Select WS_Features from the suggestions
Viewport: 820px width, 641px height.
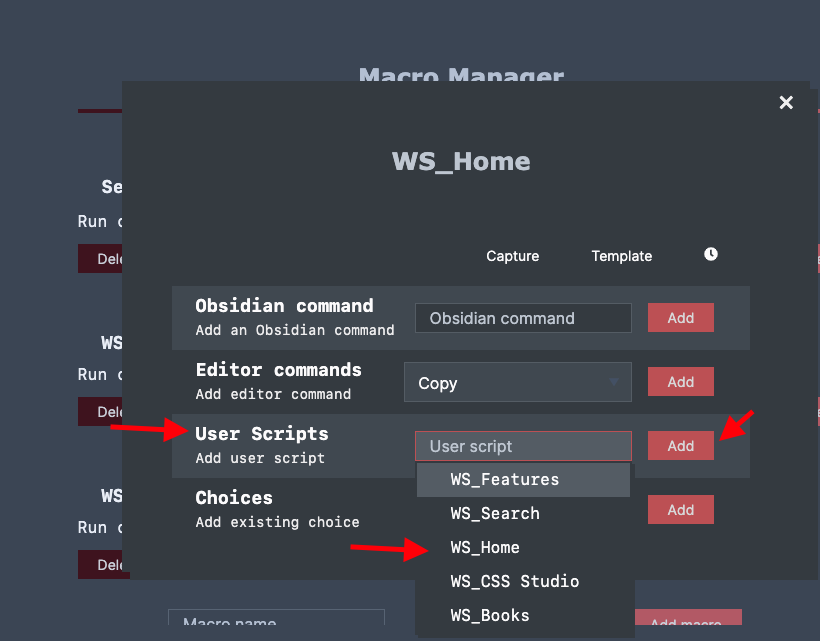click(523, 479)
